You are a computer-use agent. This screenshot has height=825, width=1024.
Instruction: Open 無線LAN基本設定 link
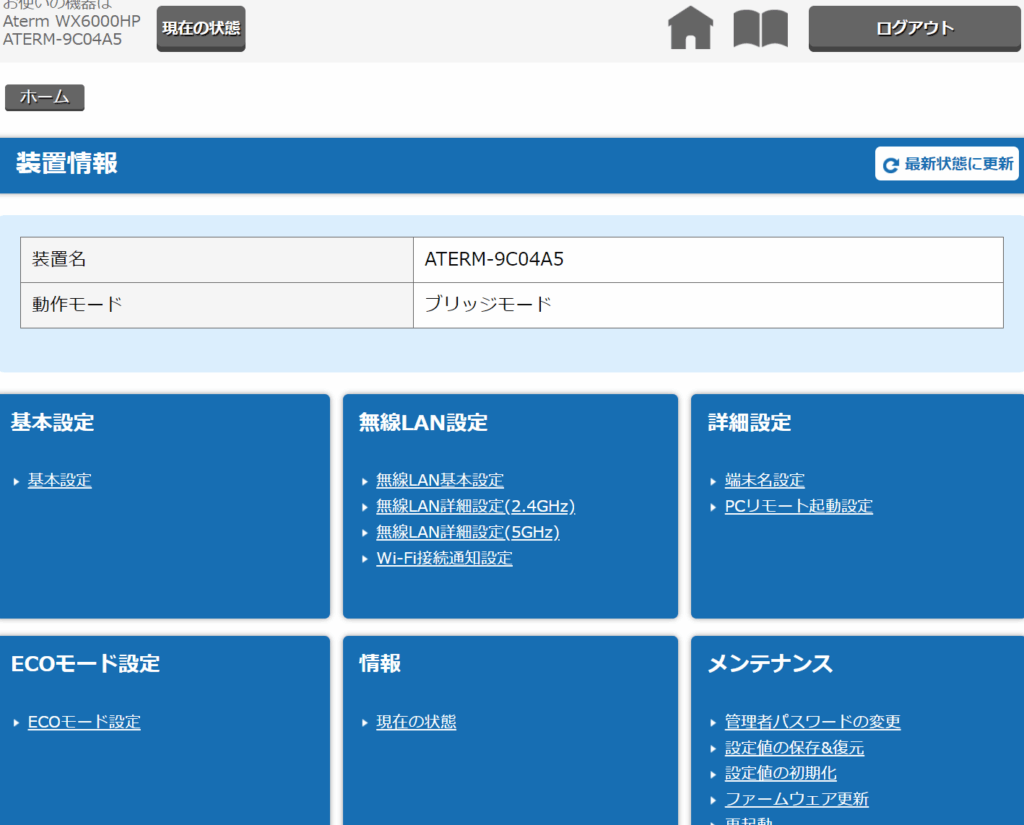pyautogui.click(x=440, y=480)
